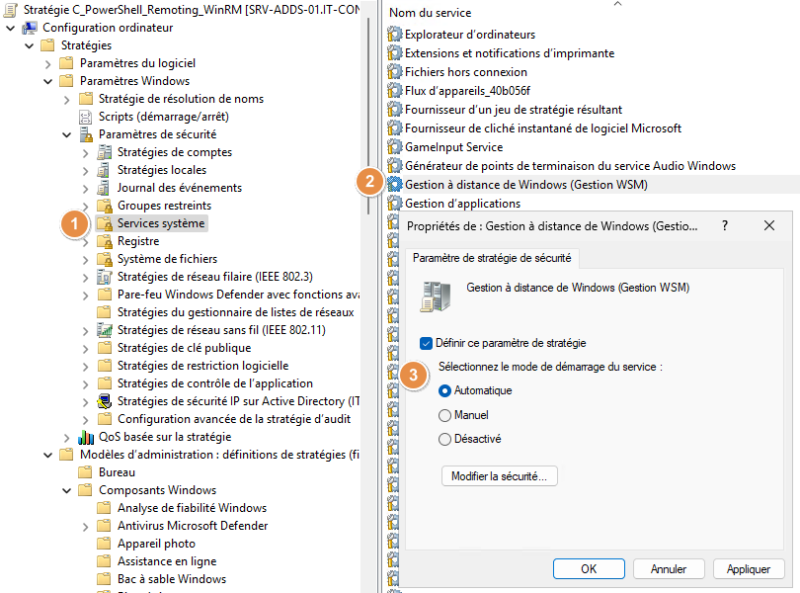Click the Extensions et notifications d'imprimante icon
Image resolution: width=800 pixels, height=593 pixels.
tap(394, 53)
